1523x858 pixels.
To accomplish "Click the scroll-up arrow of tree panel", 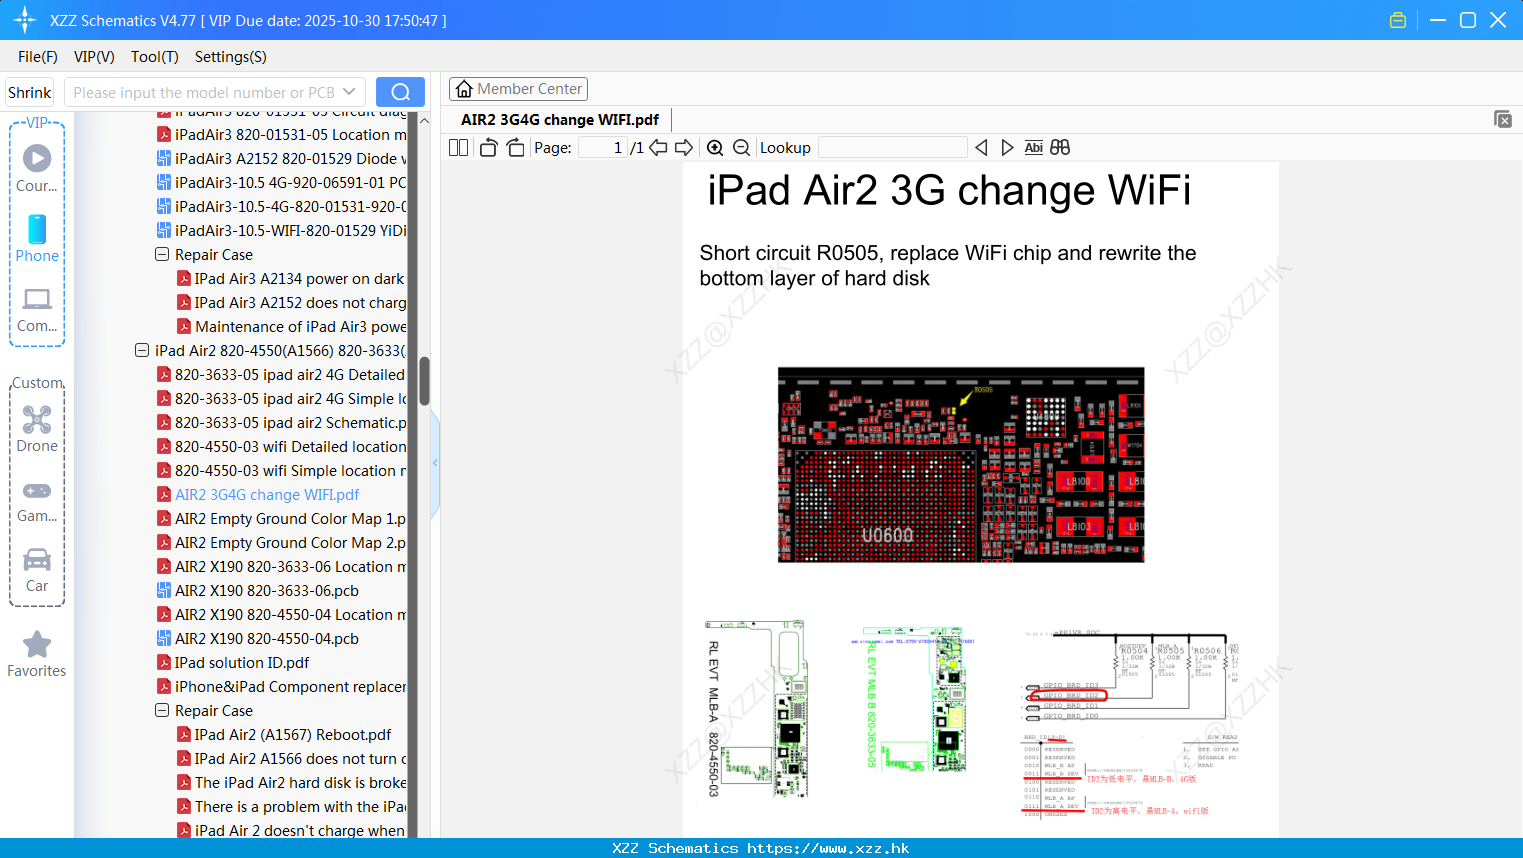I will point(424,120).
